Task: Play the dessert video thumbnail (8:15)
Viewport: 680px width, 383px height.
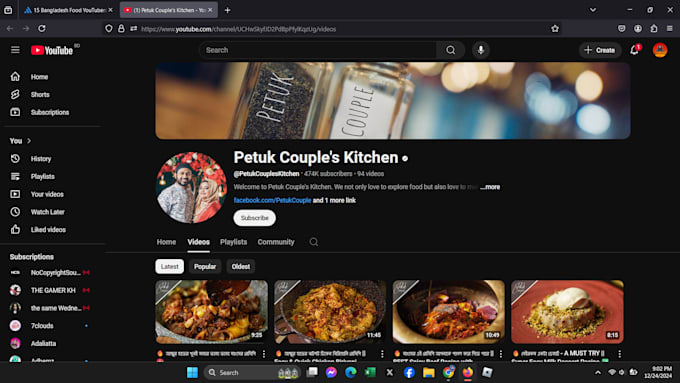Action: [x=567, y=312]
